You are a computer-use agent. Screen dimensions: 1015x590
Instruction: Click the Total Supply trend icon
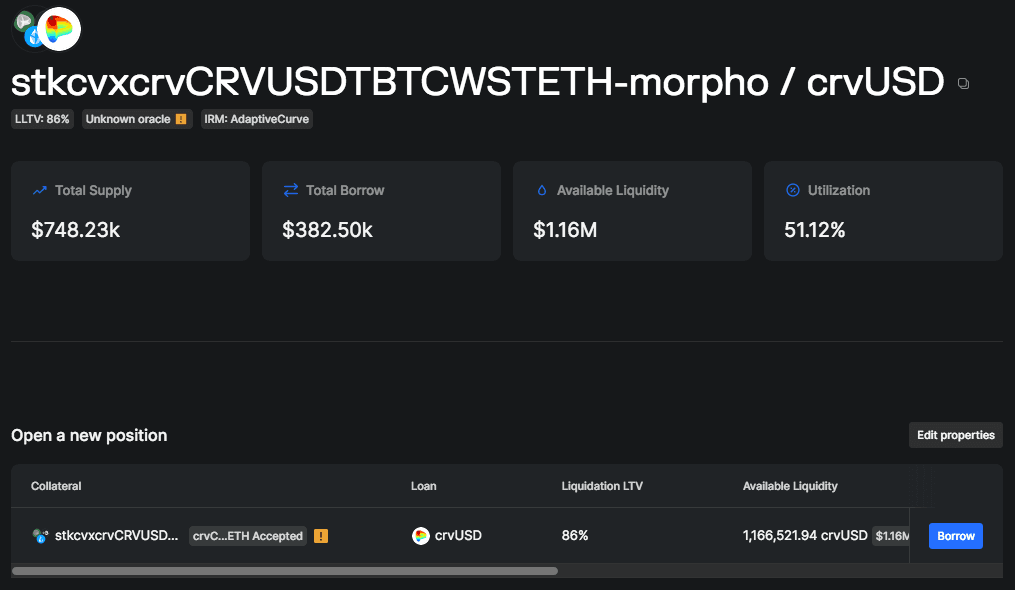(40, 190)
